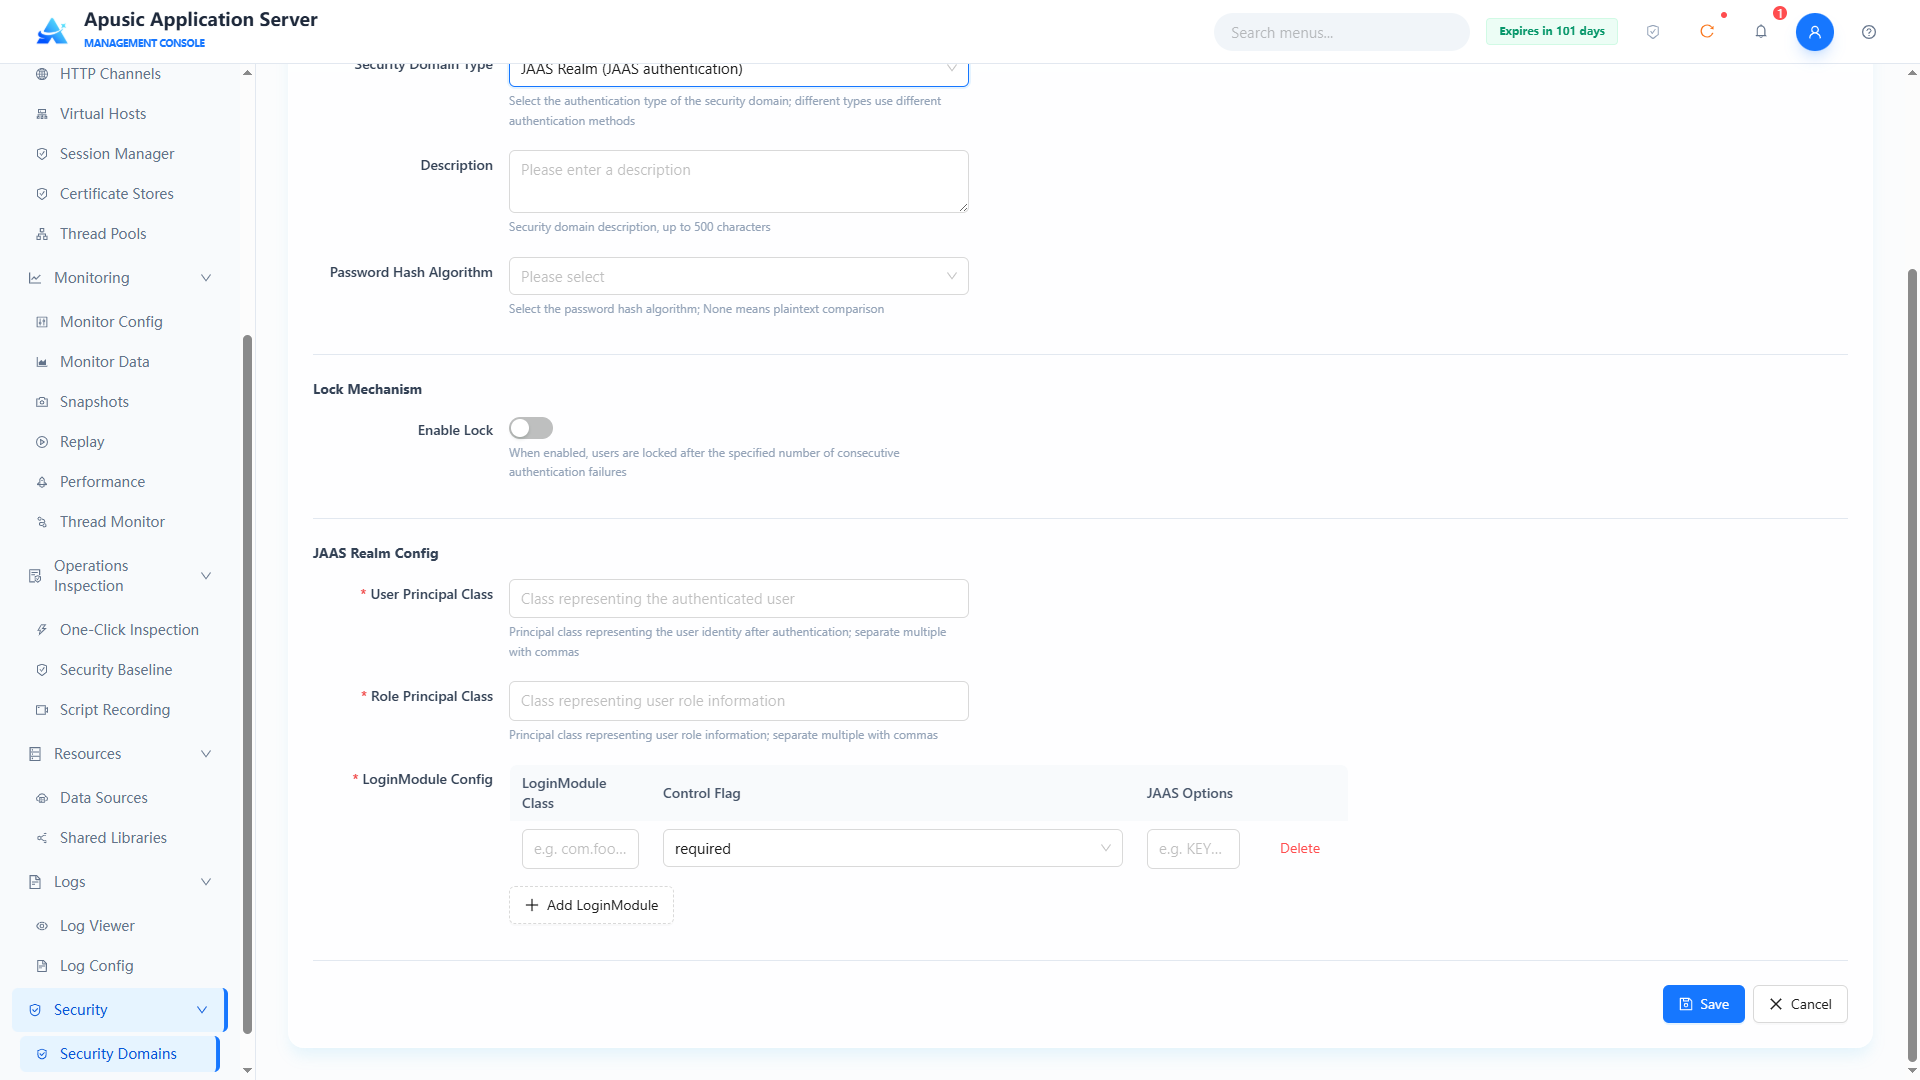Image resolution: width=1920 pixels, height=1080 pixels.
Task: Save the security domain form
Action: pyautogui.click(x=1703, y=1004)
